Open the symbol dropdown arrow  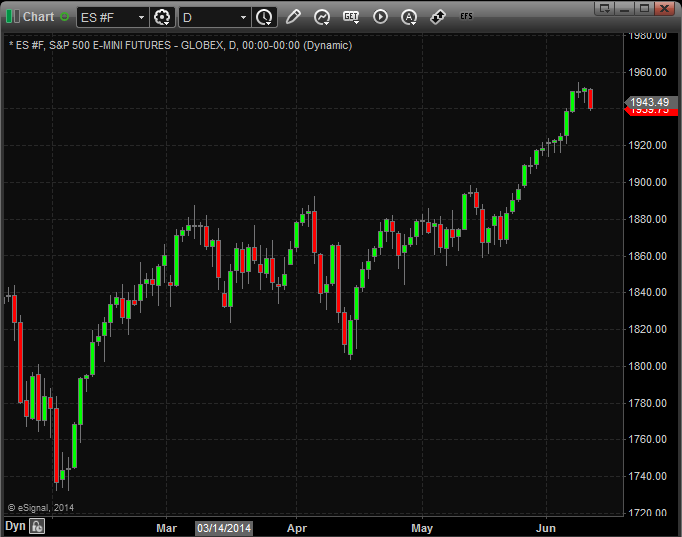point(141,17)
